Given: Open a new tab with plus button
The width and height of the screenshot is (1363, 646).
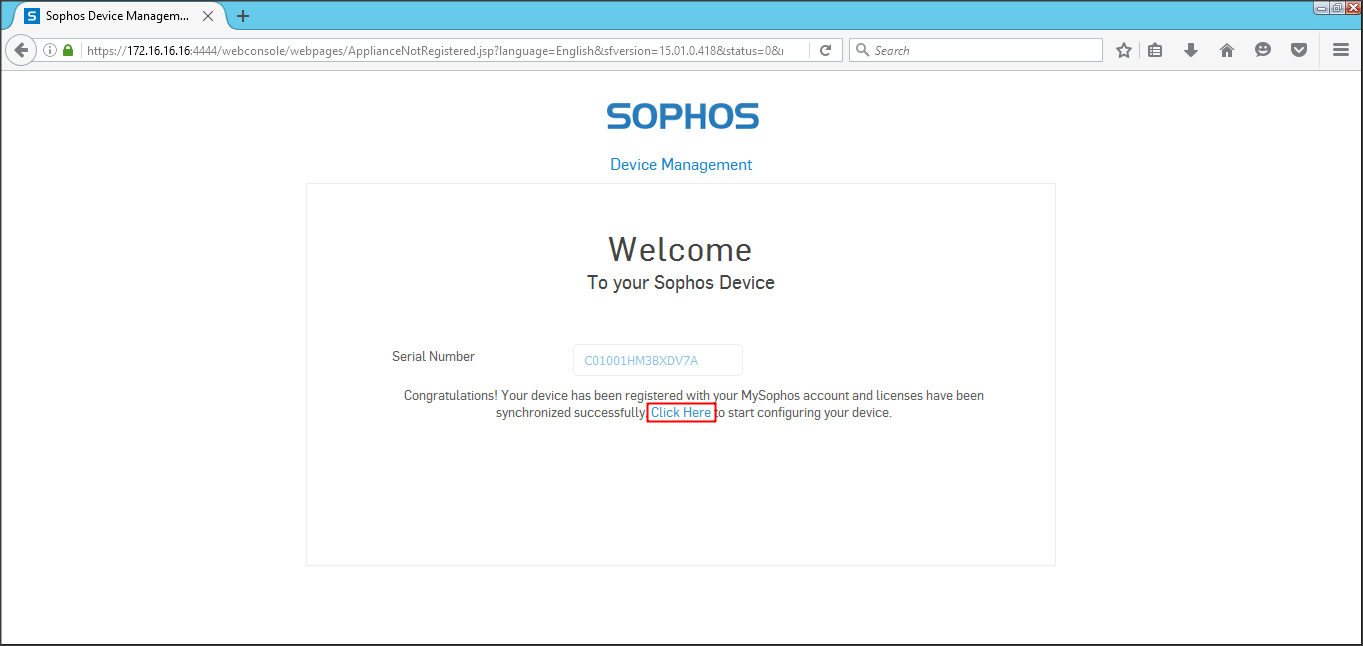Looking at the screenshot, I should pos(243,16).
